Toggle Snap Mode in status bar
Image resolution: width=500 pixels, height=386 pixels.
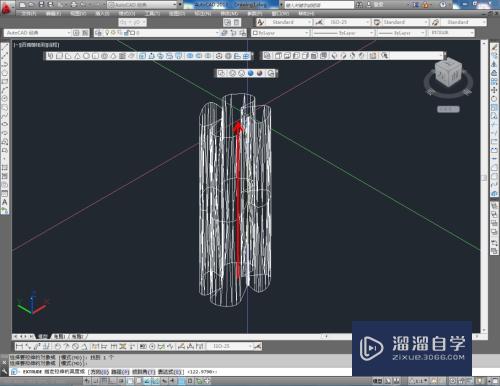coord(96,381)
